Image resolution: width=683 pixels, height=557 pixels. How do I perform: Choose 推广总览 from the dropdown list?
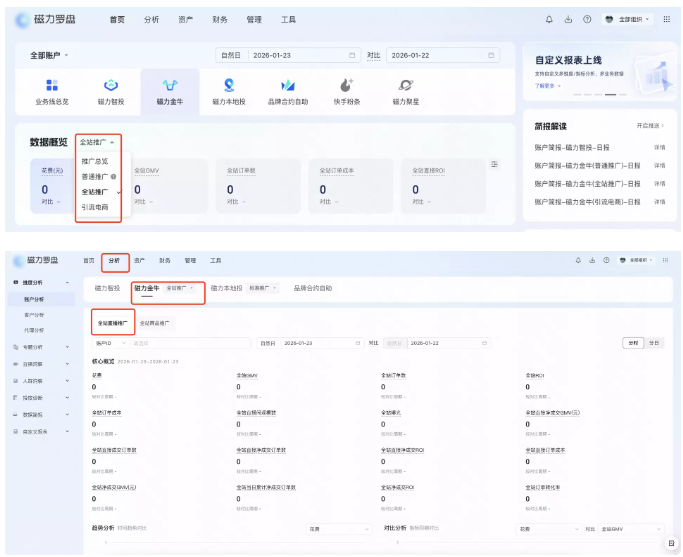(x=95, y=161)
